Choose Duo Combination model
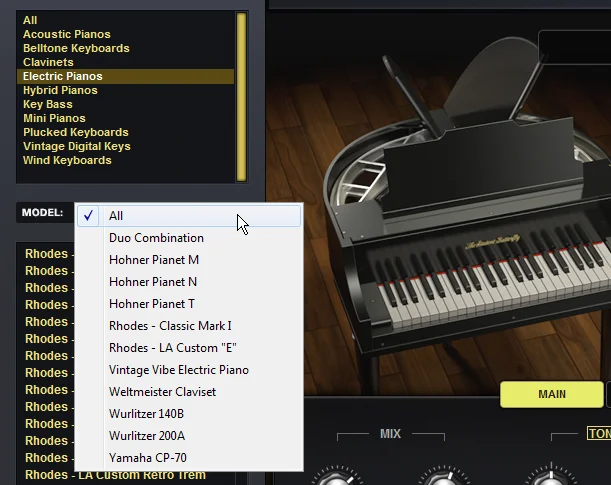Viewport: 611px width, 485px height. [x=189, y=238]
